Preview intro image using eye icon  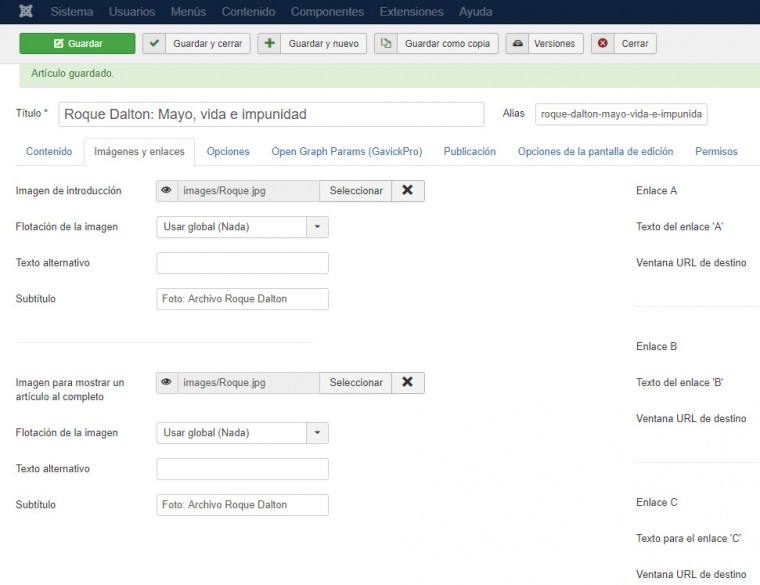tap(167, 191)
